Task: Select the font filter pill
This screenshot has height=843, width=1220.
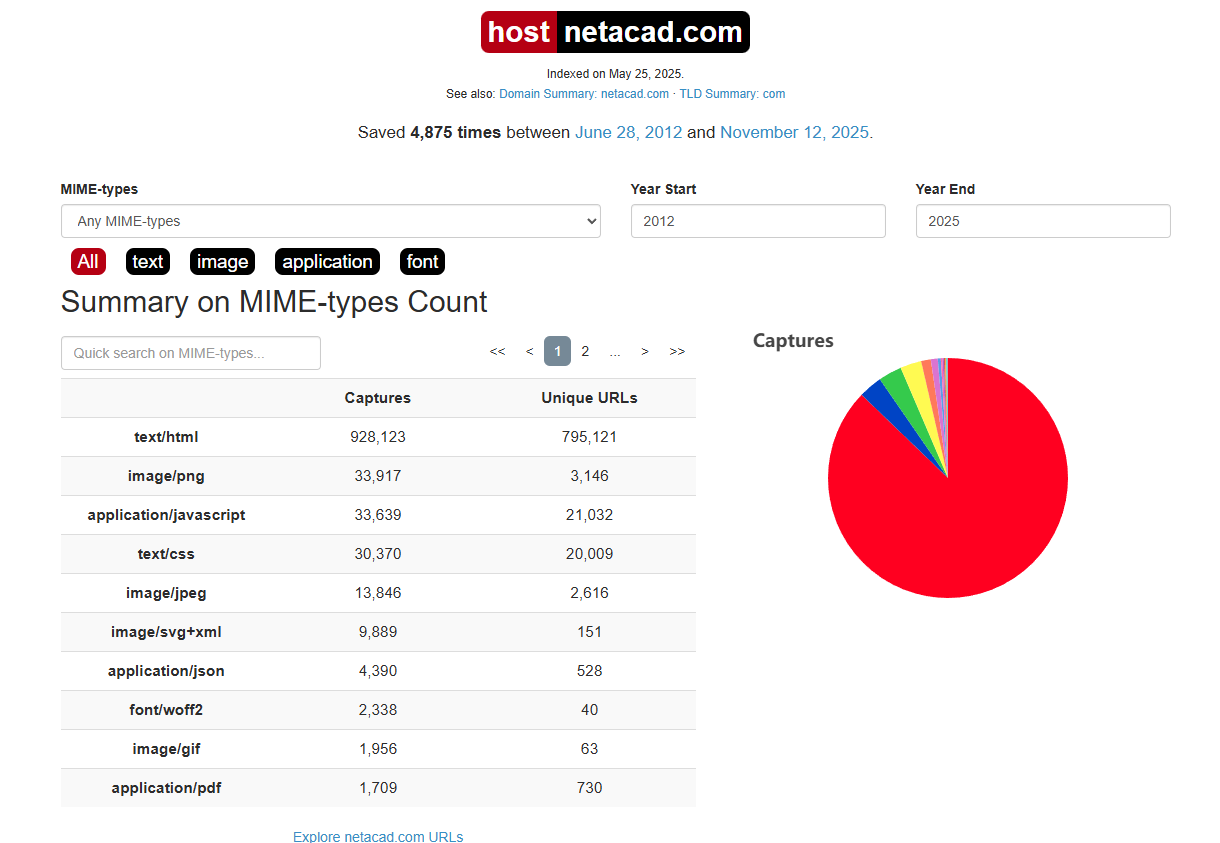Action: pos(422,262)
